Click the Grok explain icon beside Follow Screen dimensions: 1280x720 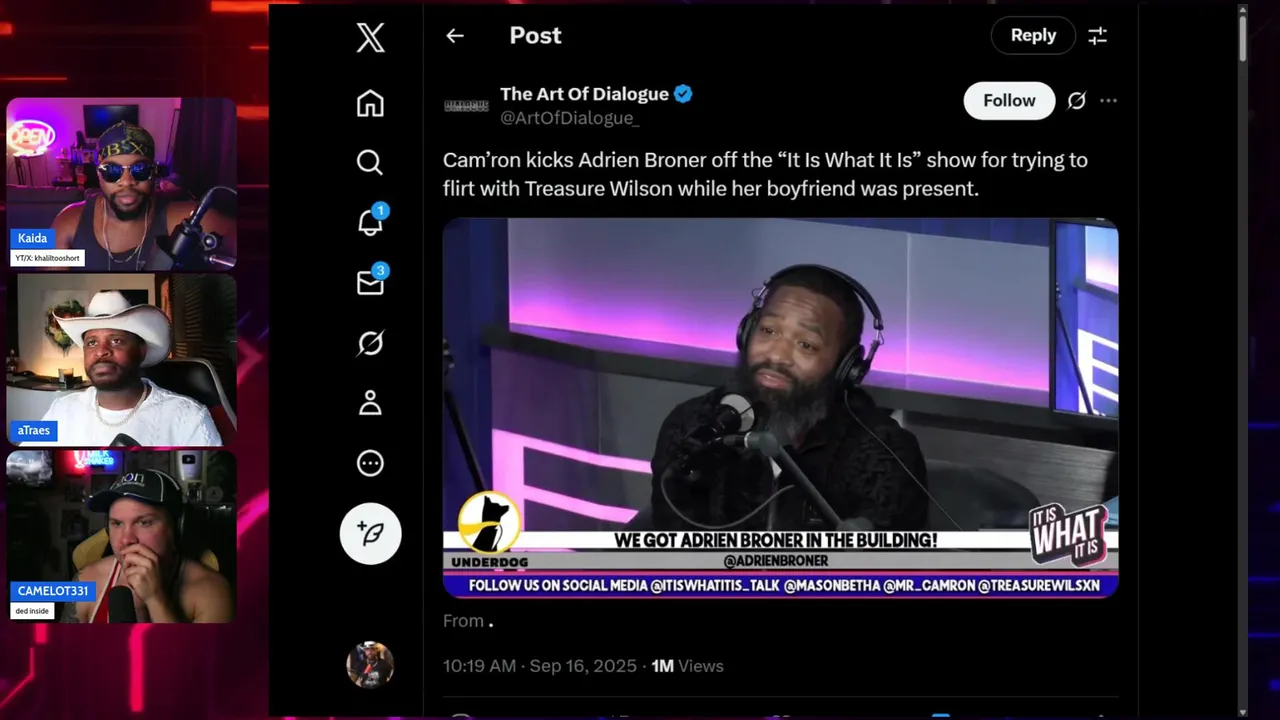(1076, 100)
